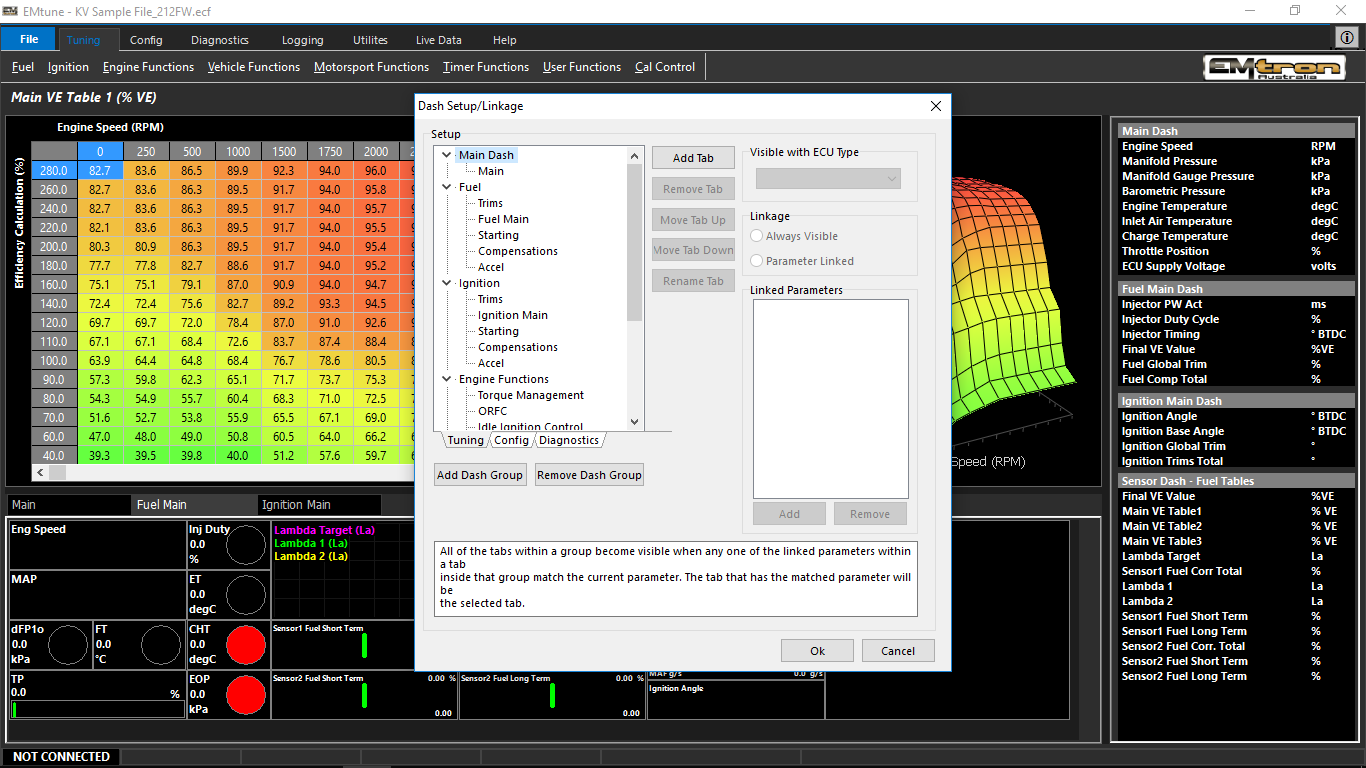1366x768 pixels.
Task: Click the Remove Tab button
Action: coord(693,189)
